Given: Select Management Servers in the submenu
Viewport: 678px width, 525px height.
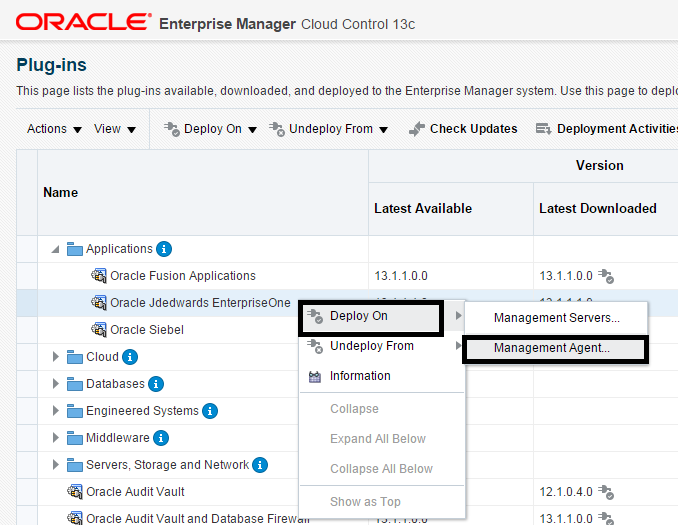Looking at the screenshot, I should click(x=556, y=318).
